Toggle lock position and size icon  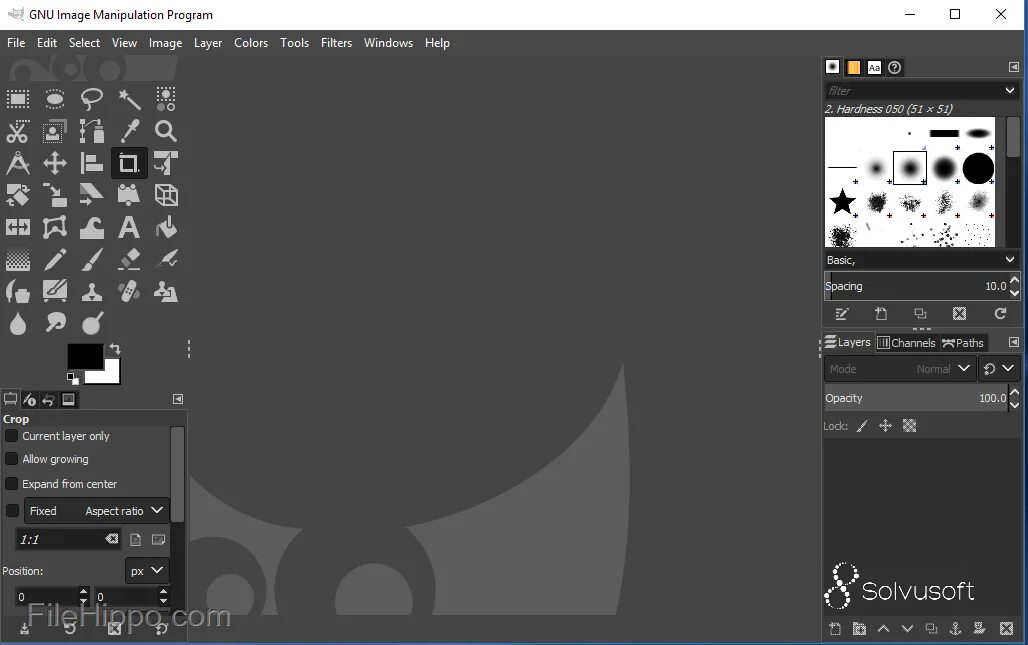coord(885,426)
